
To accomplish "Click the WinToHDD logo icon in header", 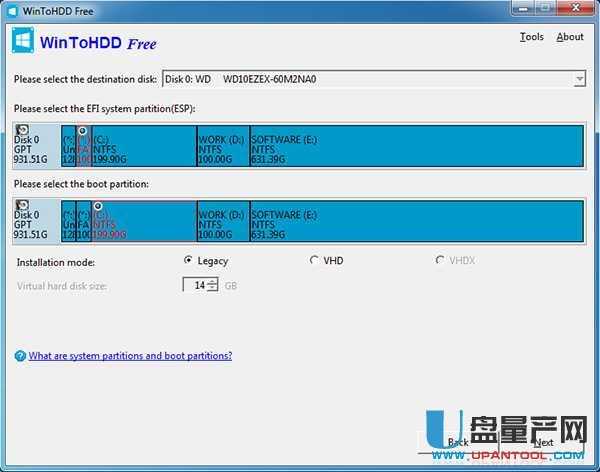I will pyautogui.click(x=23, y=40).
